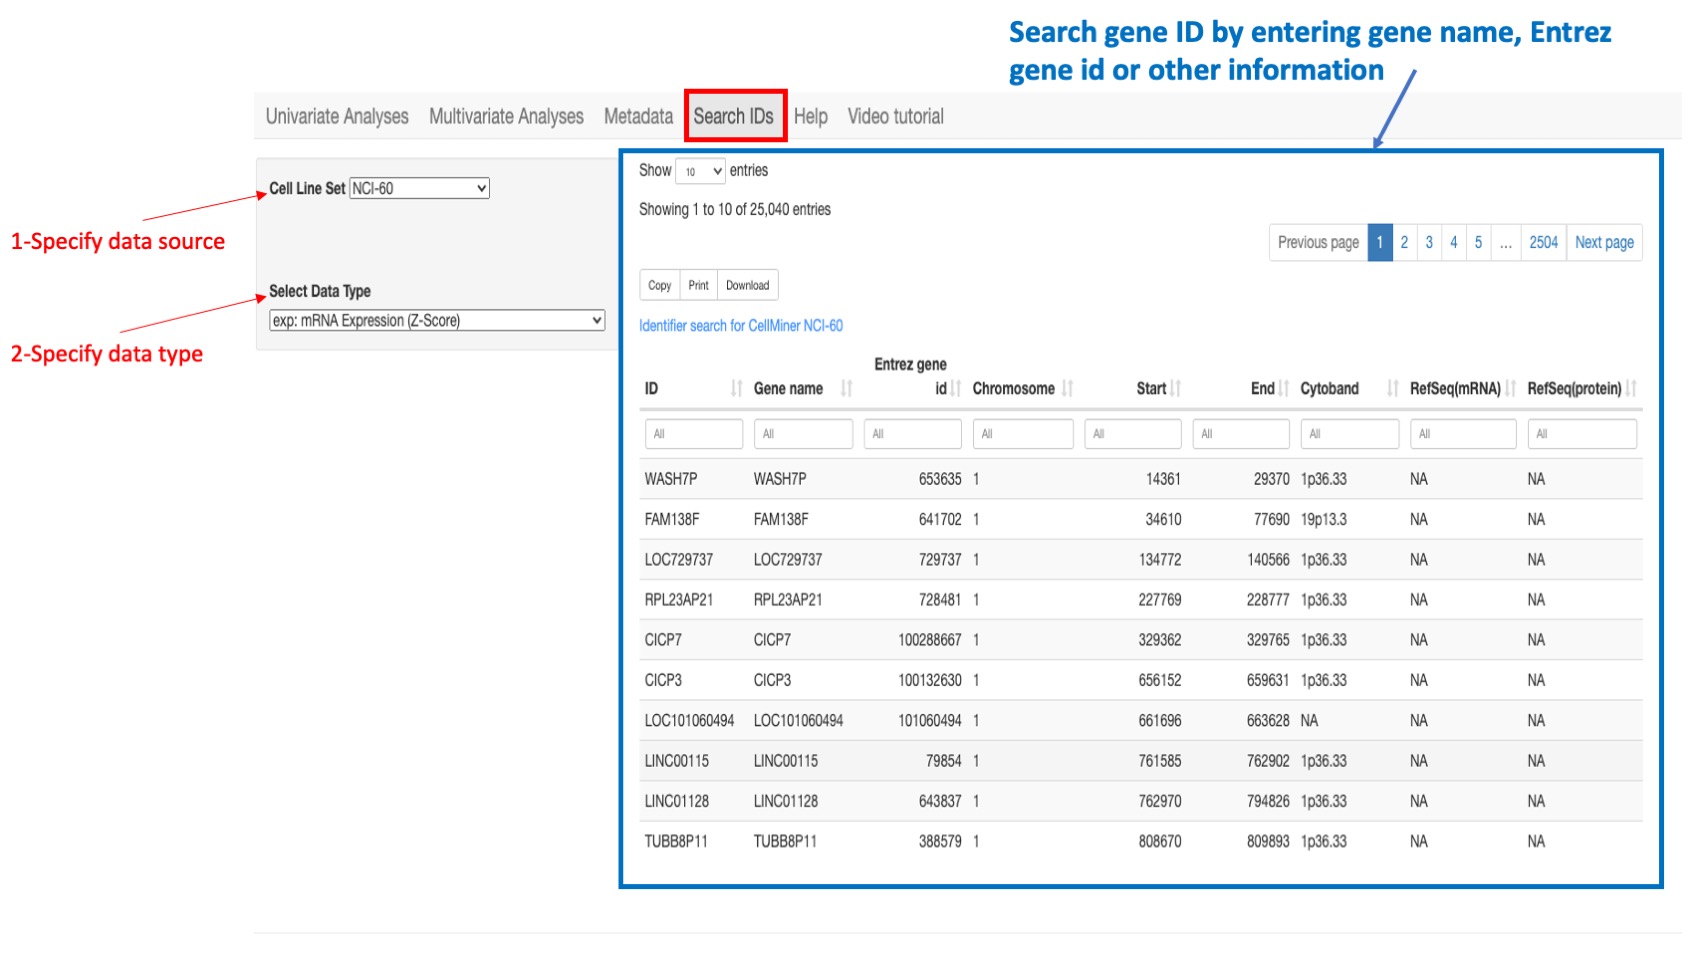This screenshot has width=1700, height=956.
Task: Switch to the Metadata tab
Action: [637, 116]
